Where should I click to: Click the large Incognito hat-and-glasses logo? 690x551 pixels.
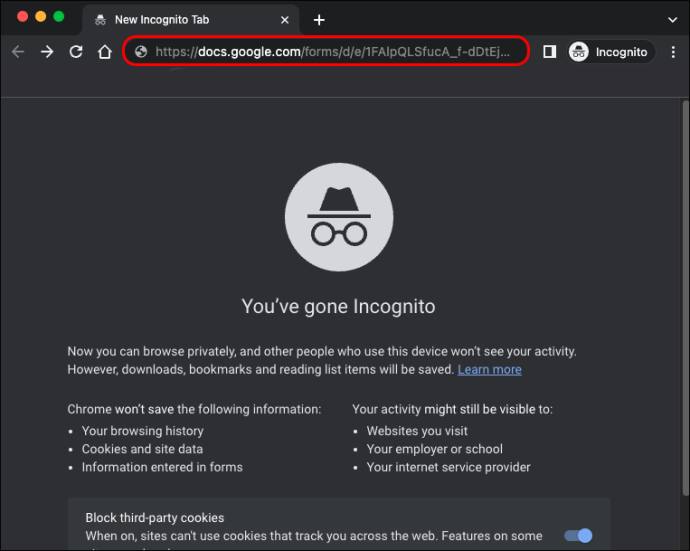tap(338, 217)
